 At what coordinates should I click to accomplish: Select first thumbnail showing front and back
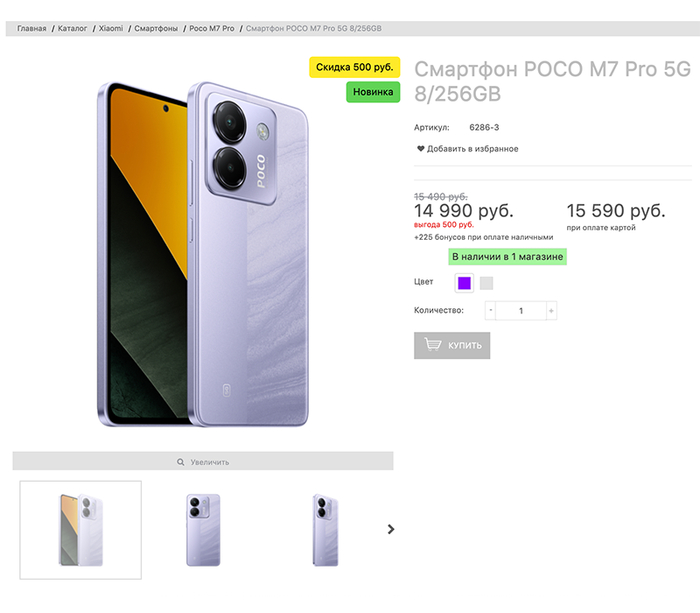81,530
